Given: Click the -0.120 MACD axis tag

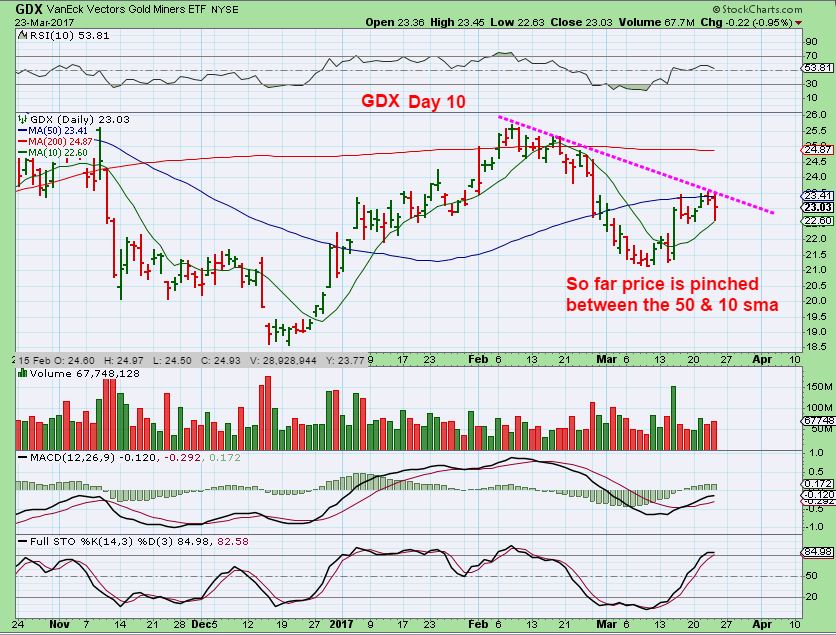Looking at the screenshot, I should pos(818,495).
